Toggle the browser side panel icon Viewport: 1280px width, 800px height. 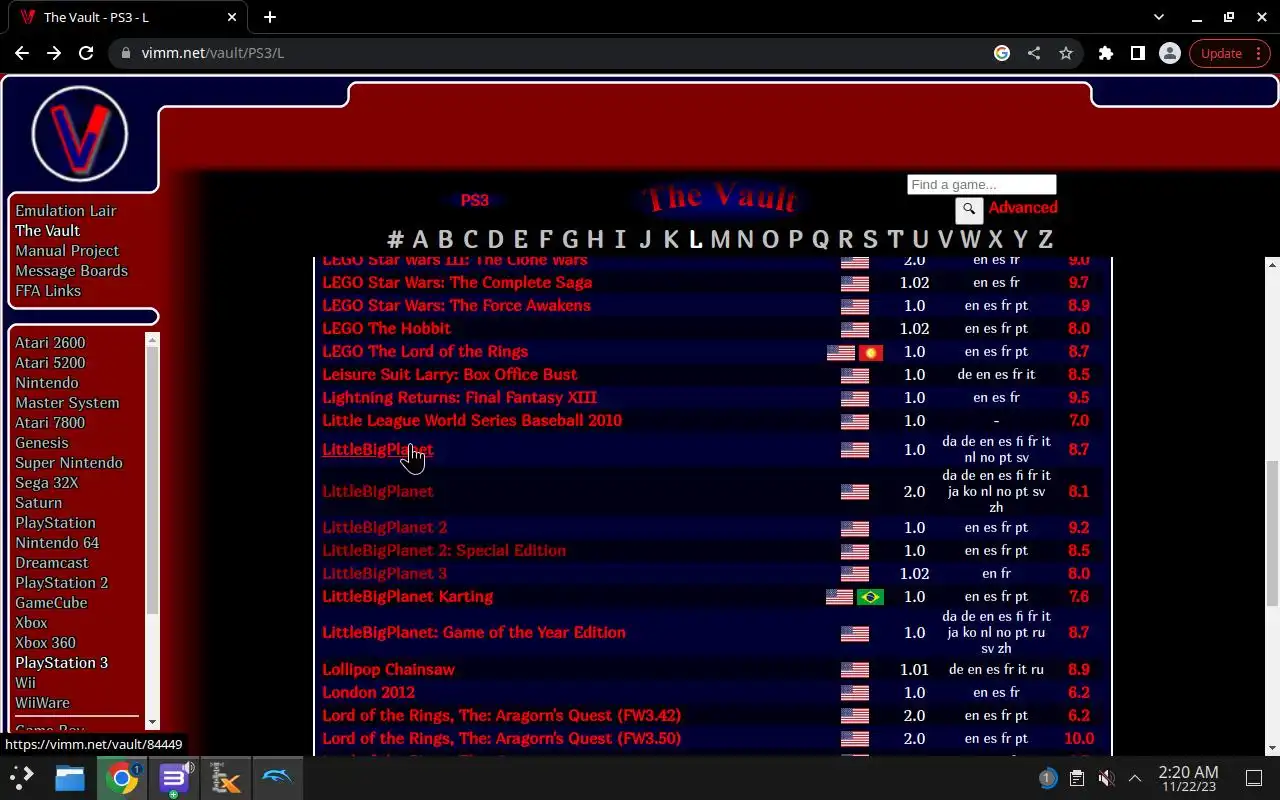pos(1137,53)
